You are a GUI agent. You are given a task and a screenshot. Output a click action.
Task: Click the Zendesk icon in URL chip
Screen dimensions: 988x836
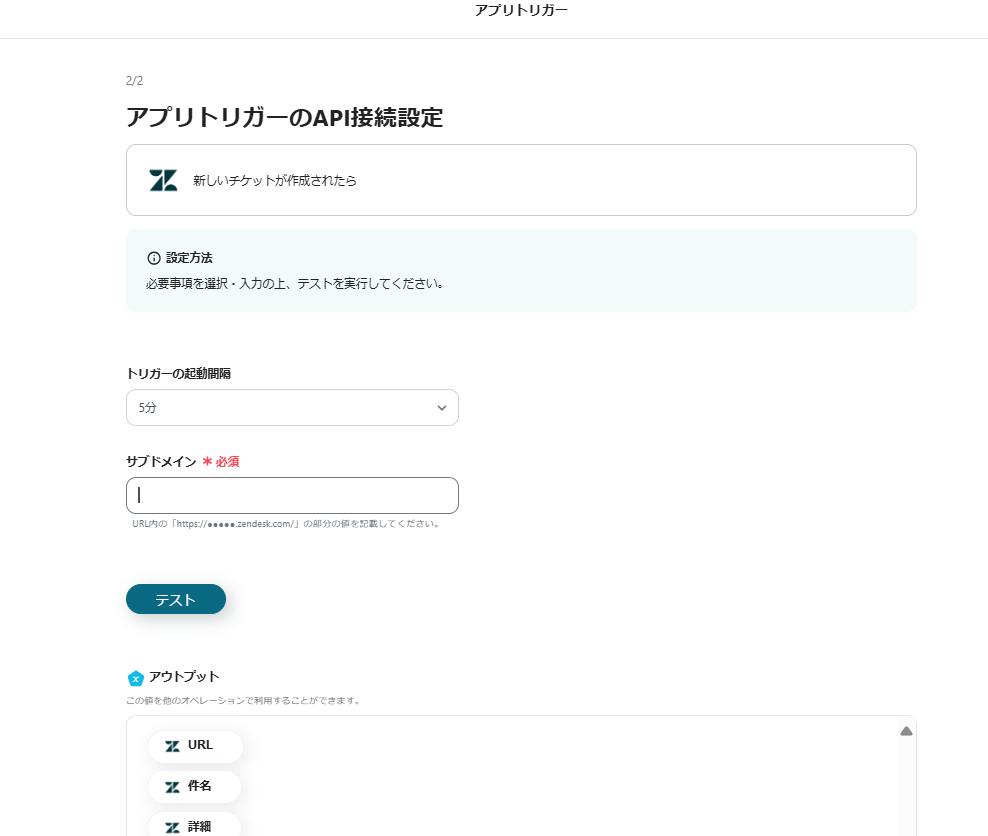172,746
